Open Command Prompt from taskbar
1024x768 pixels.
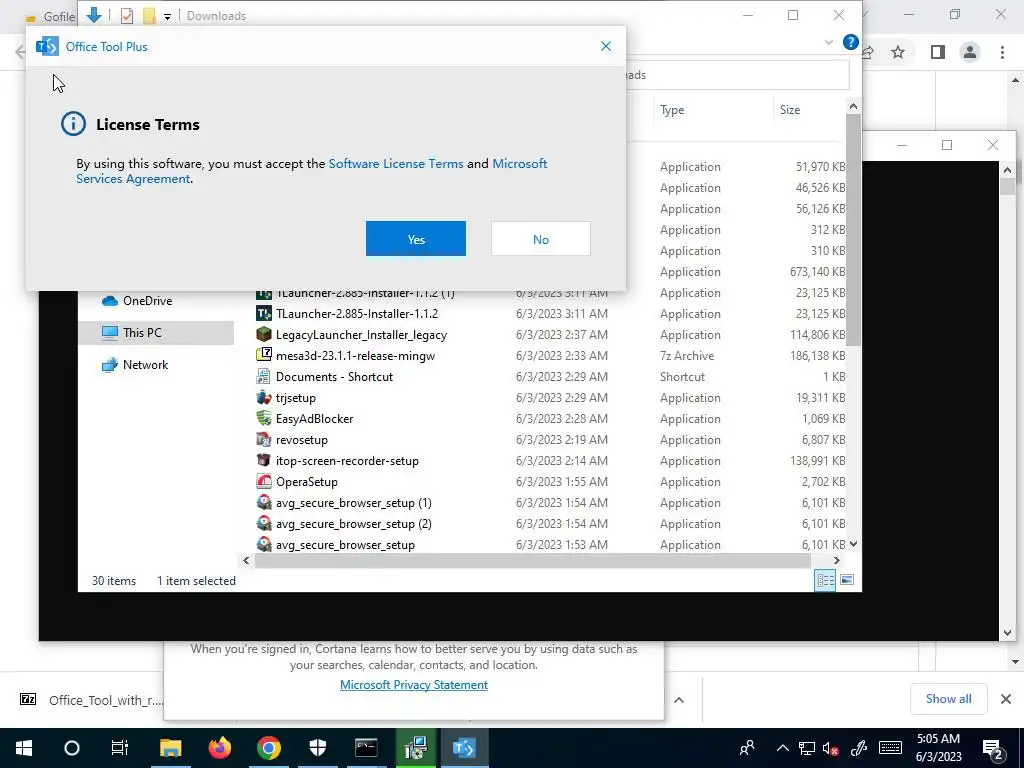coord(366,748)
